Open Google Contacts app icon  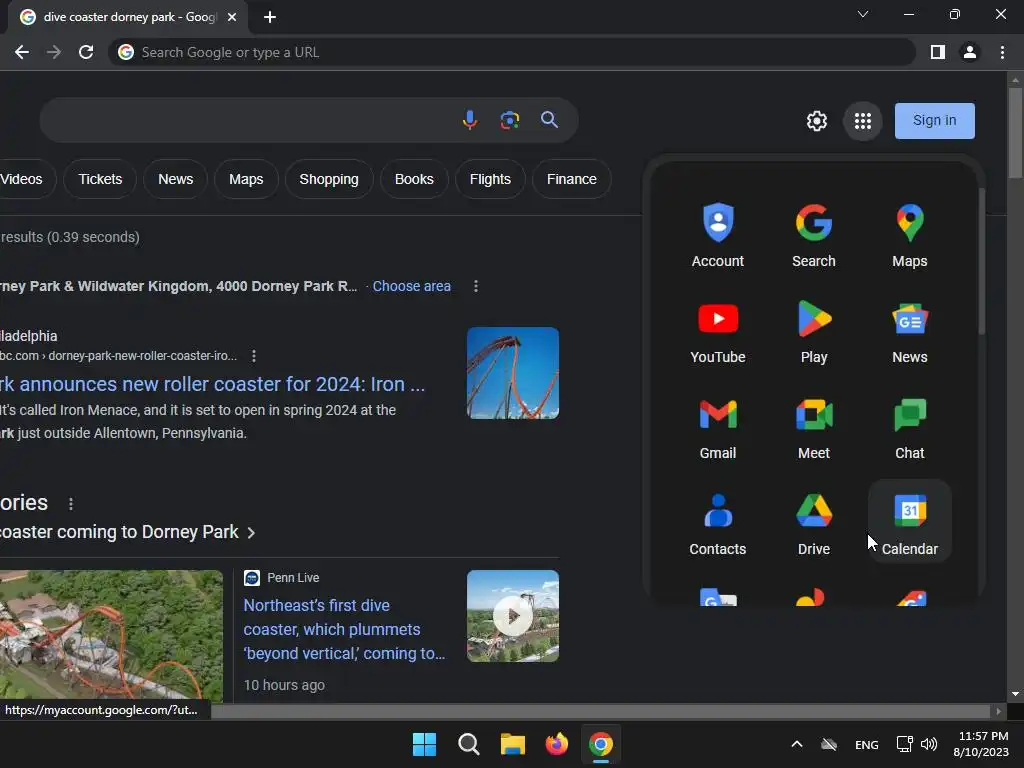[x=718, y=523]
